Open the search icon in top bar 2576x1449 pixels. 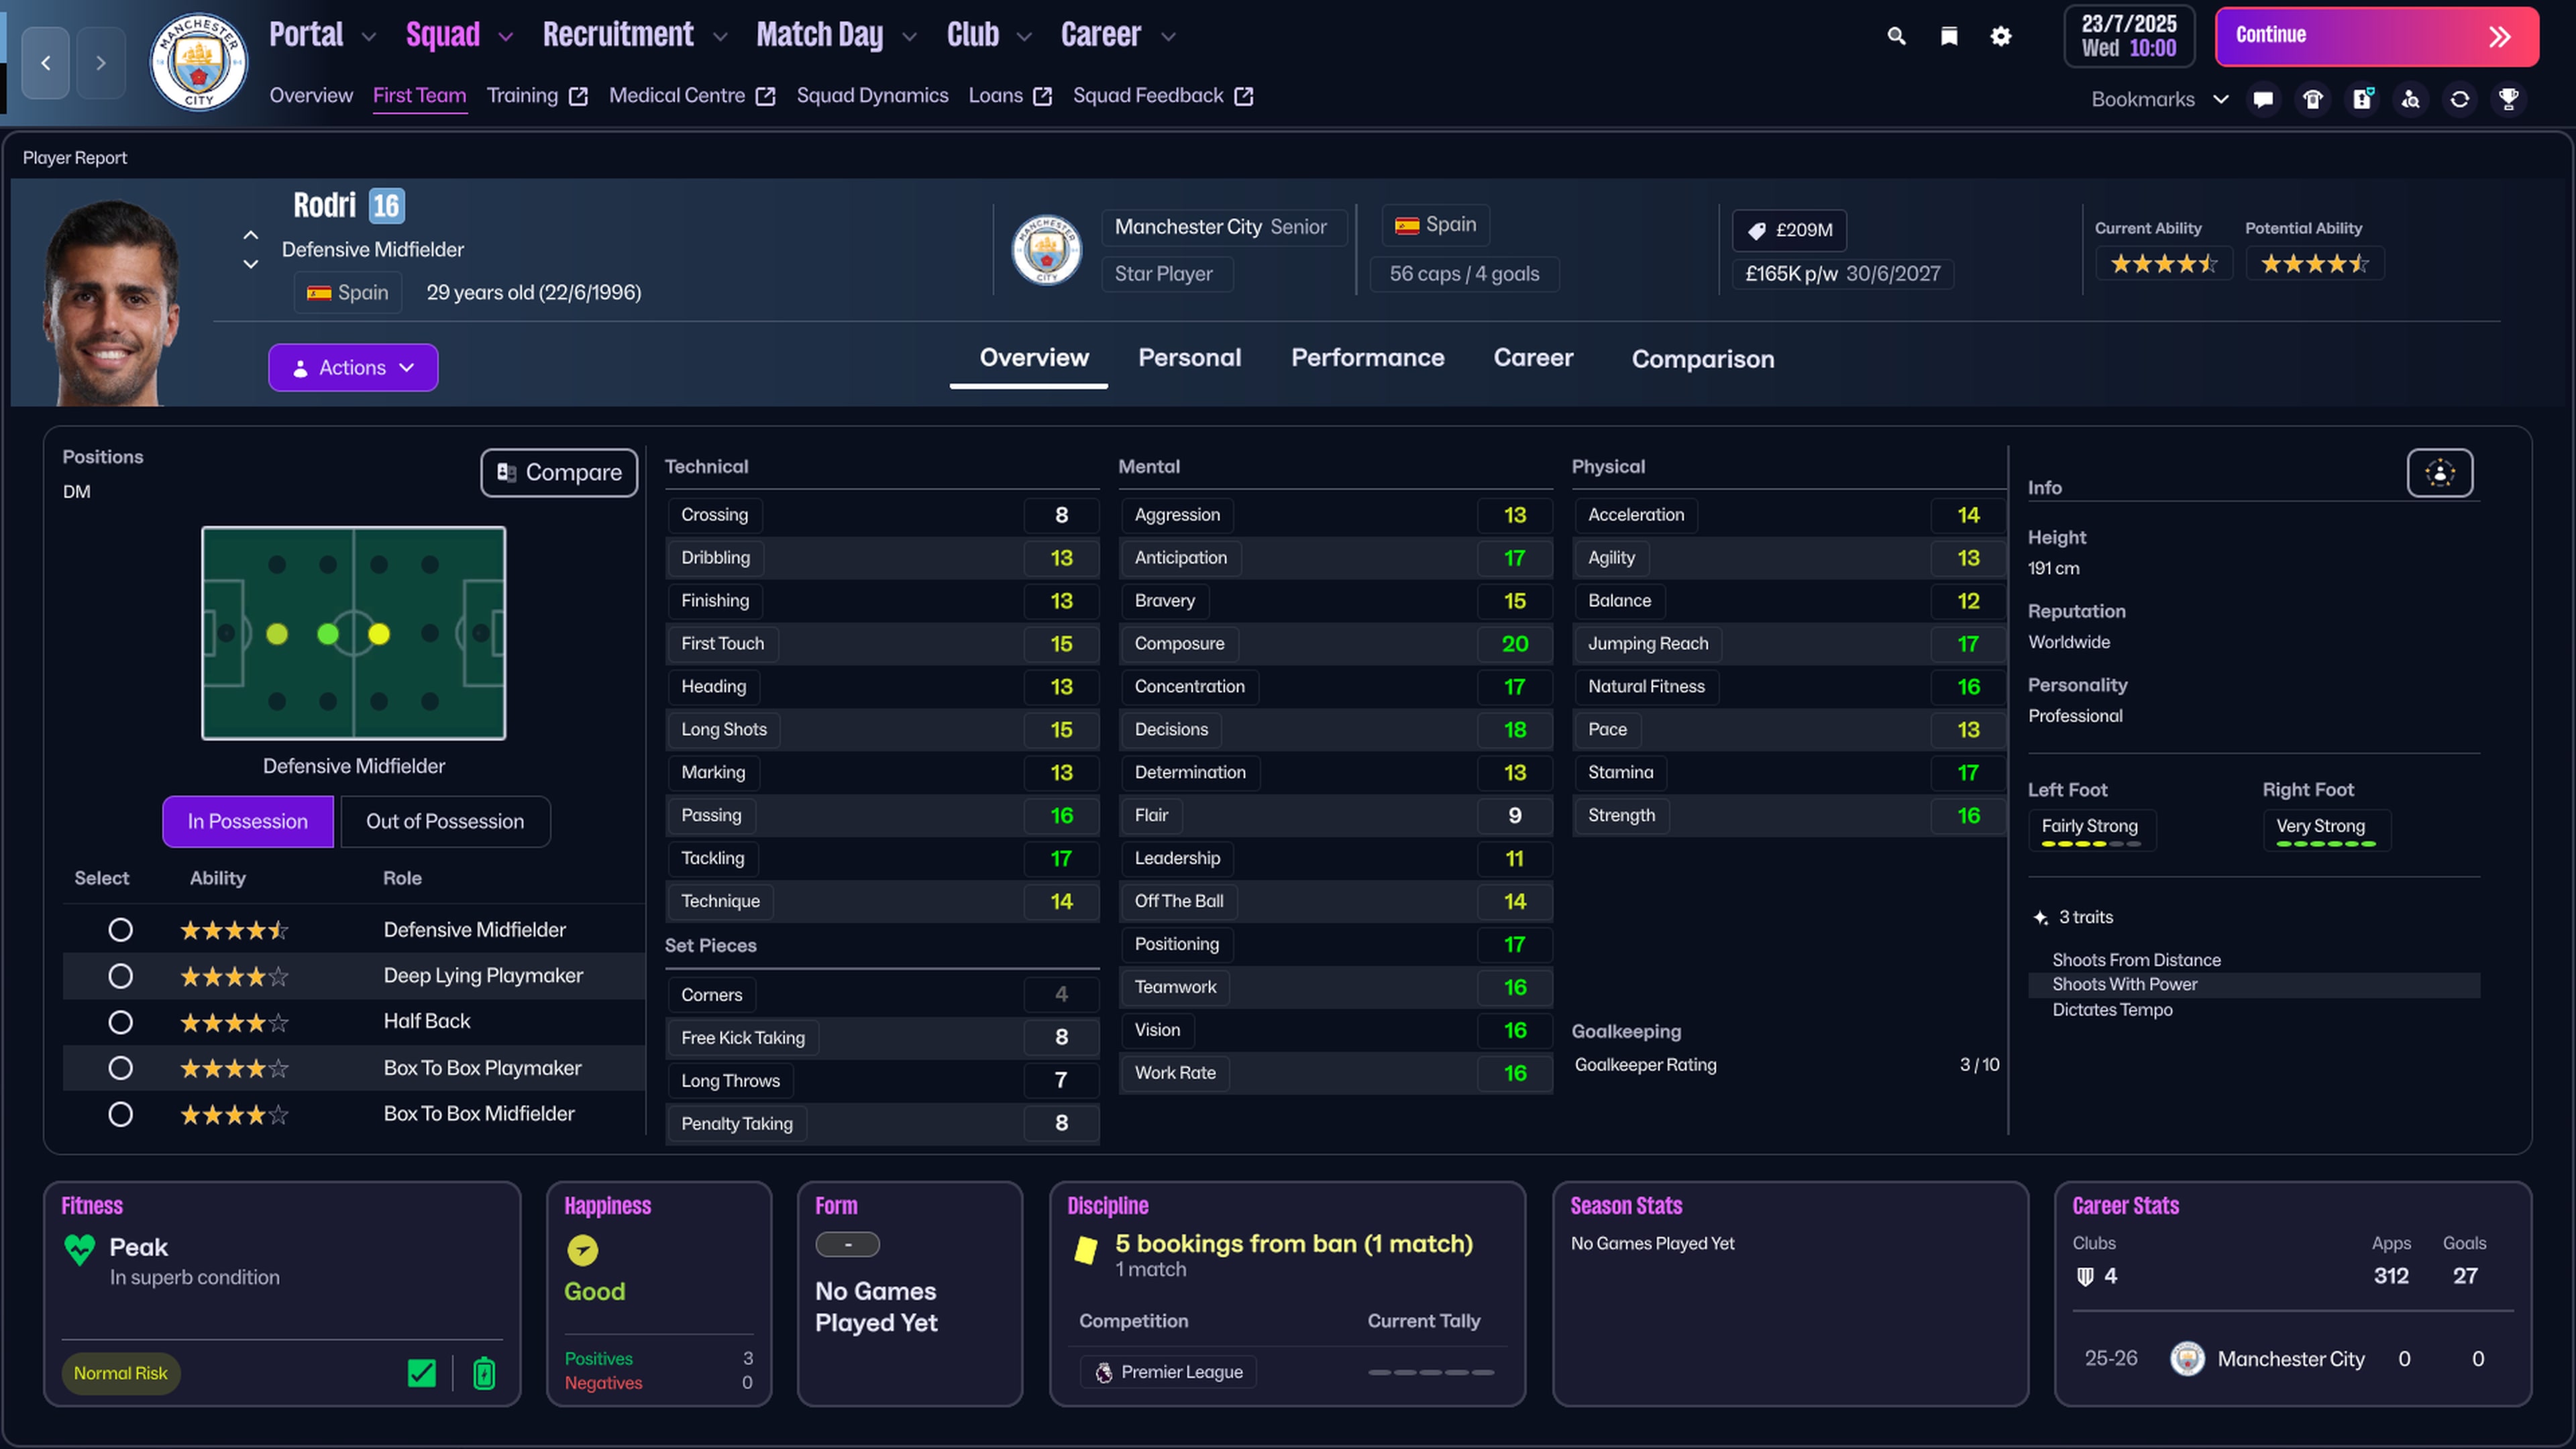click(1897, 35)
